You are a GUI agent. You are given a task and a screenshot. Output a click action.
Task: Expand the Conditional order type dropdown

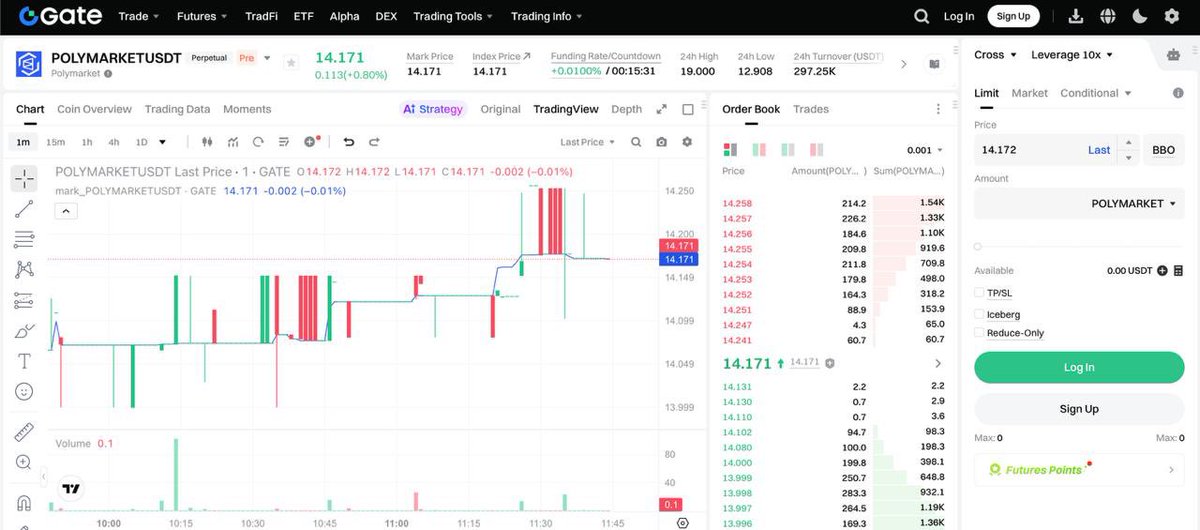(1096, 93)
